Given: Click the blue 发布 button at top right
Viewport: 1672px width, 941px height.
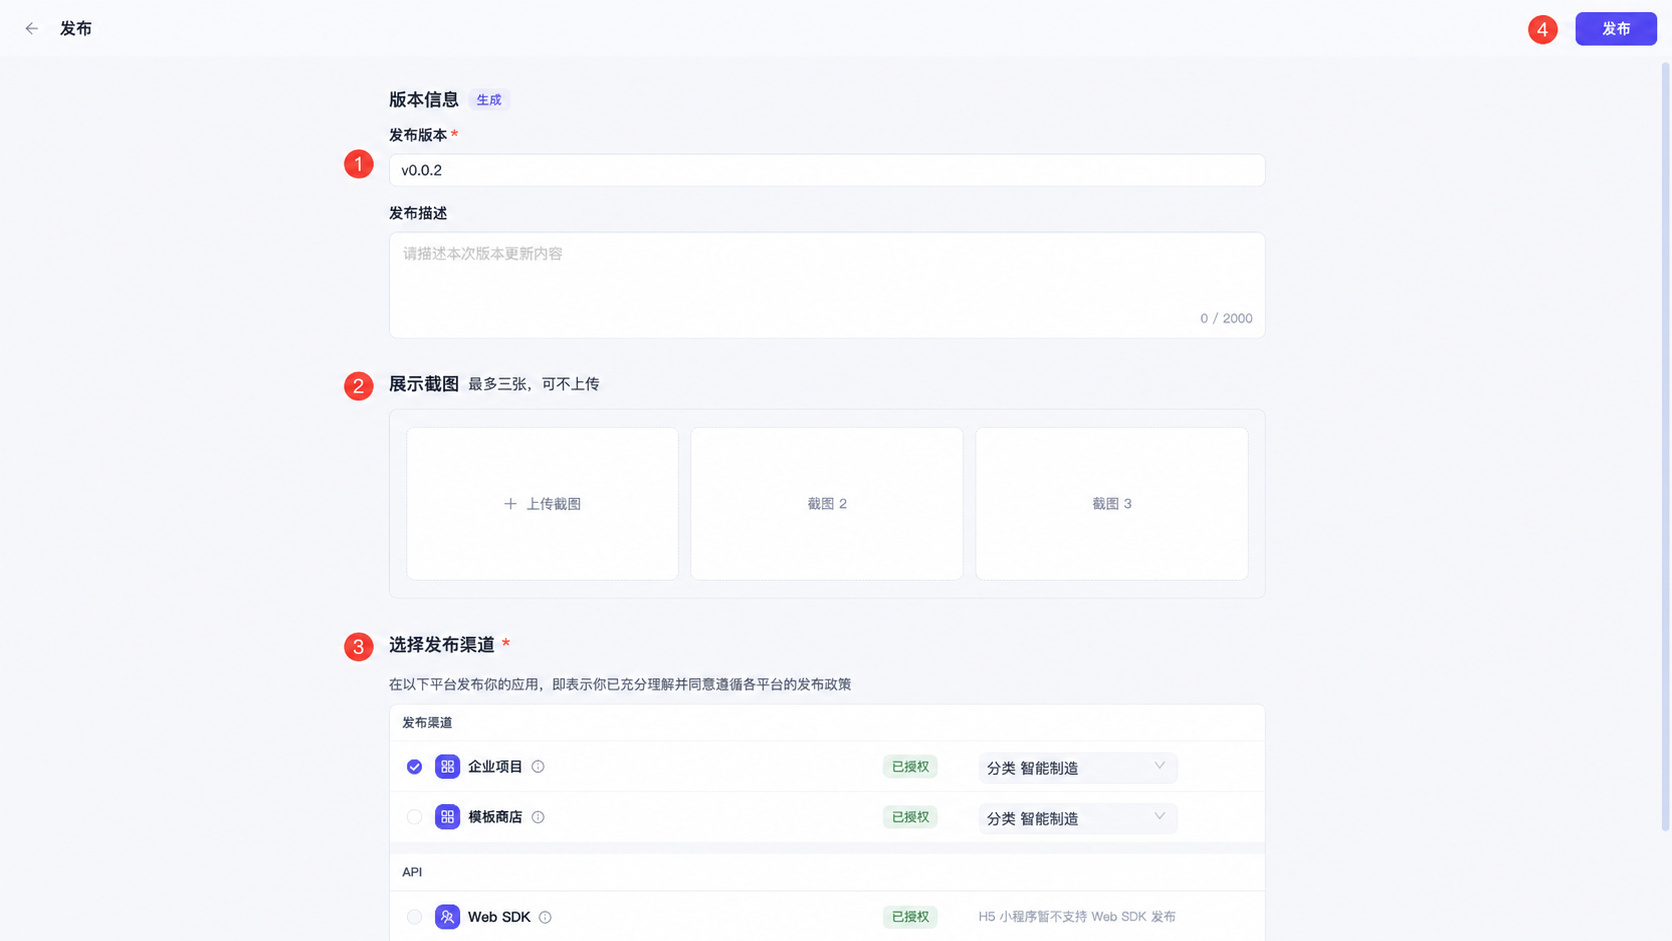Looking at the screenshot, I should coord(1616,29).
